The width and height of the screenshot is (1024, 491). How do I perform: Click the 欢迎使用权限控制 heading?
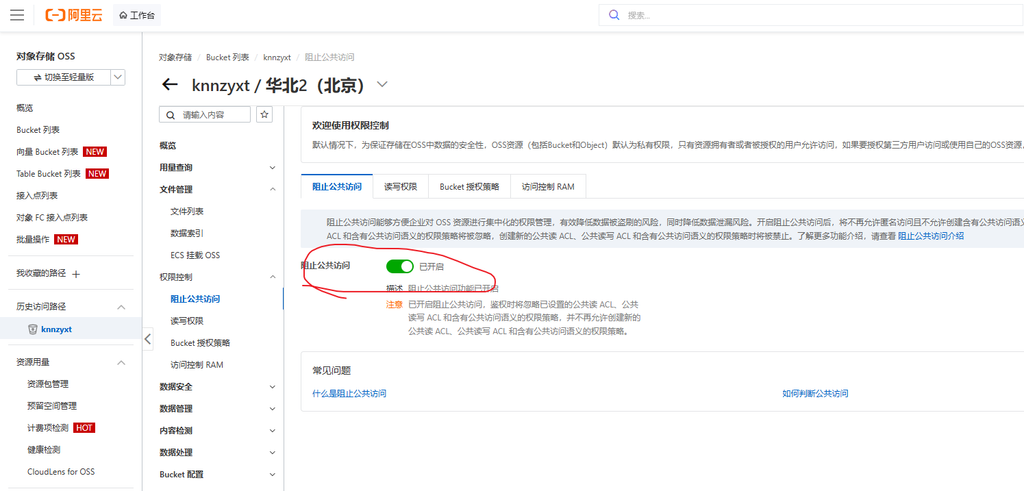click(351, 125)
